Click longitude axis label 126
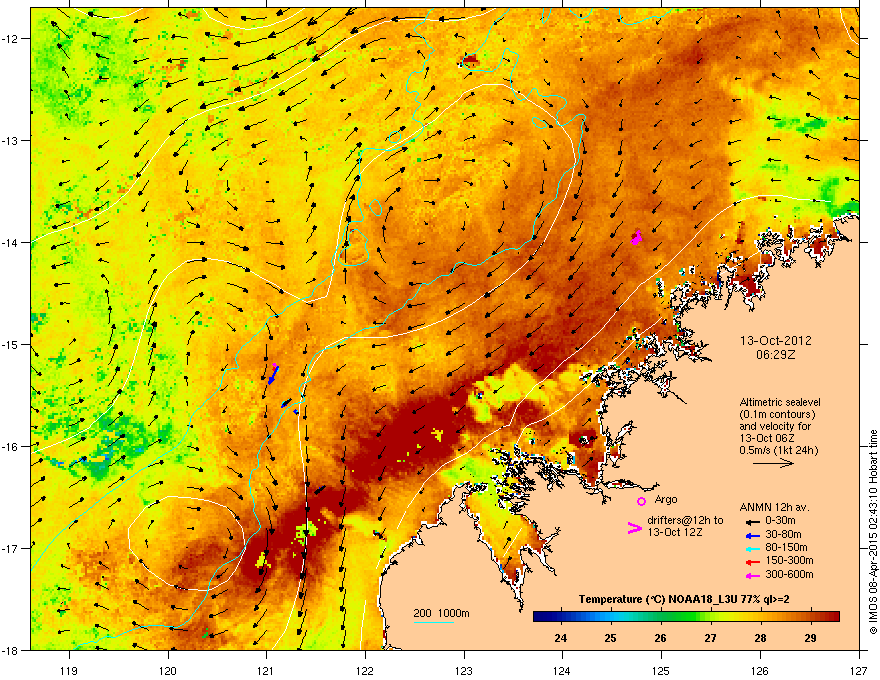 tap(760, 670)
